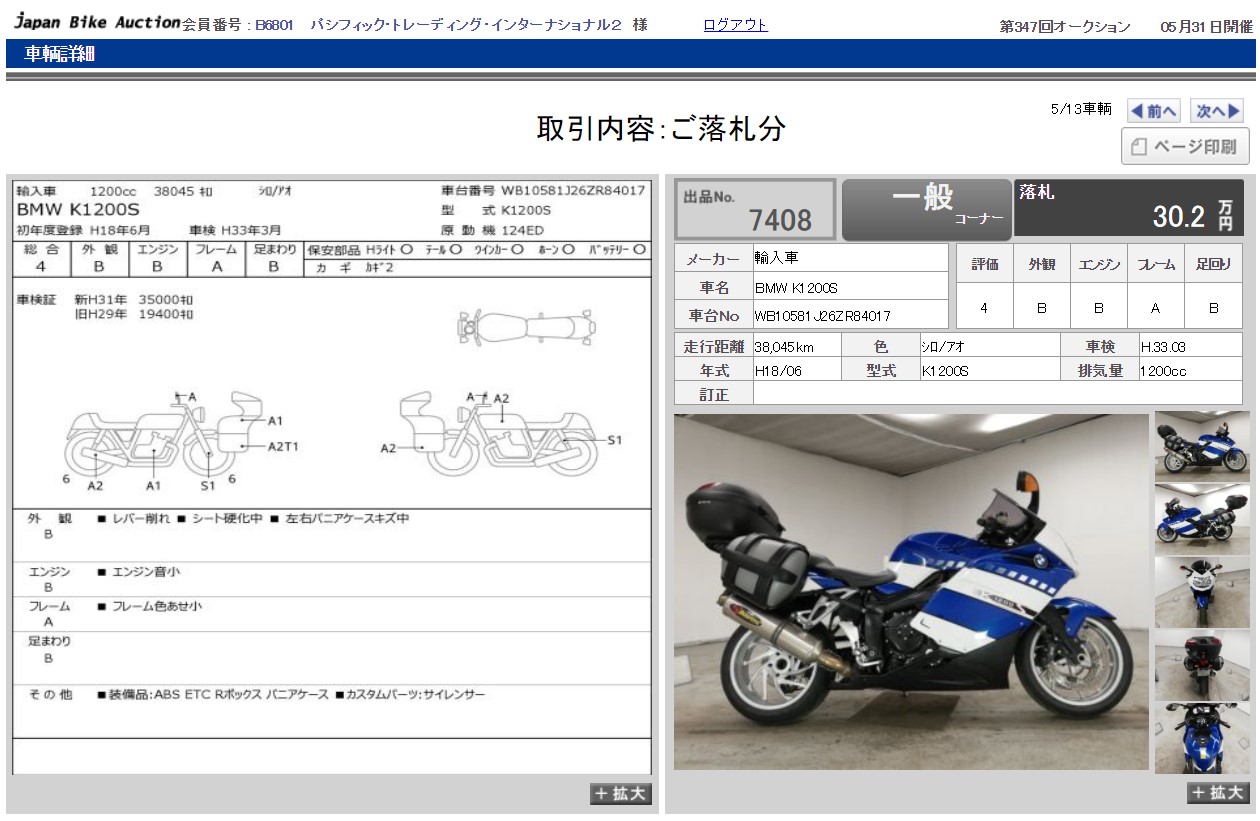The image size is (1260, 821).
Task: Click the 一般コーナー badge
Action: point(926,209)
